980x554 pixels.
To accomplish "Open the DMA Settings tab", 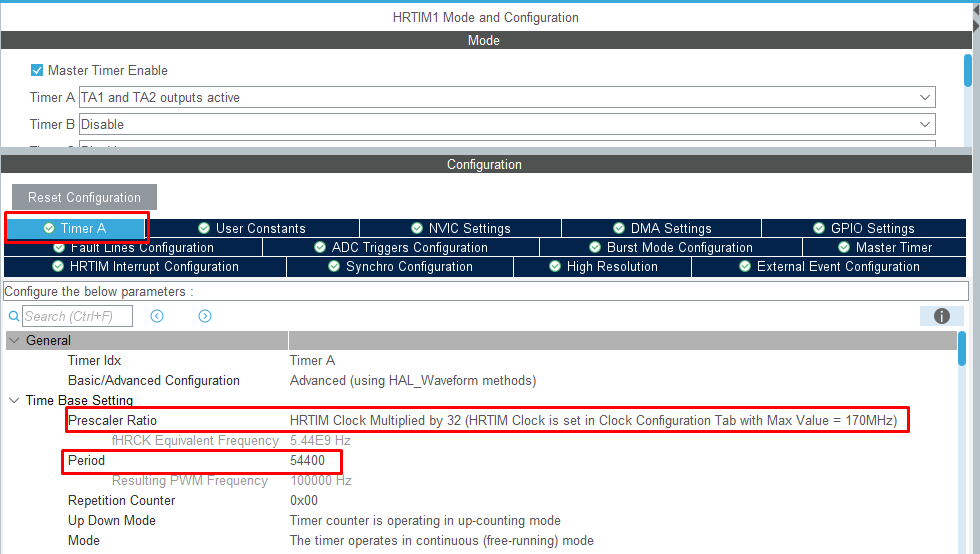I will click(662, 228).
